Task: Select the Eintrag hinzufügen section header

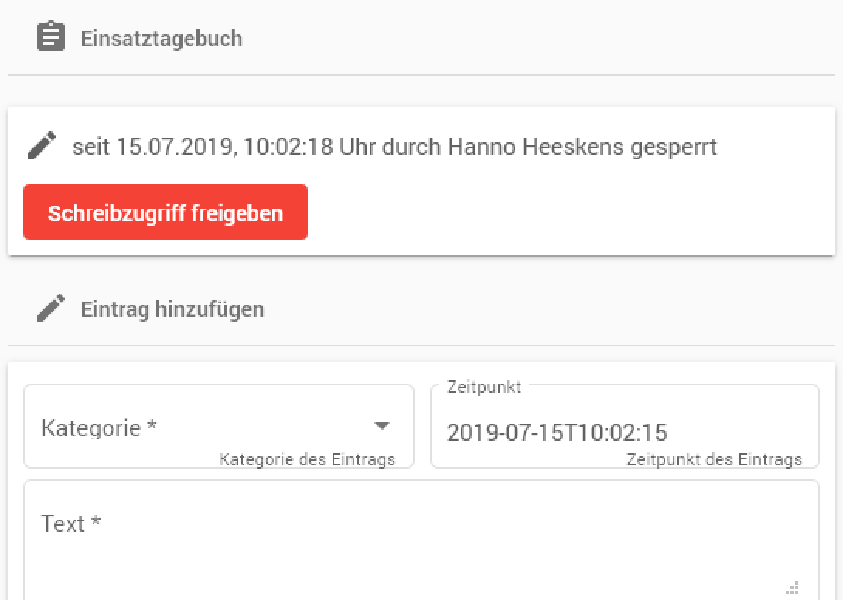Action: point(172,309)
